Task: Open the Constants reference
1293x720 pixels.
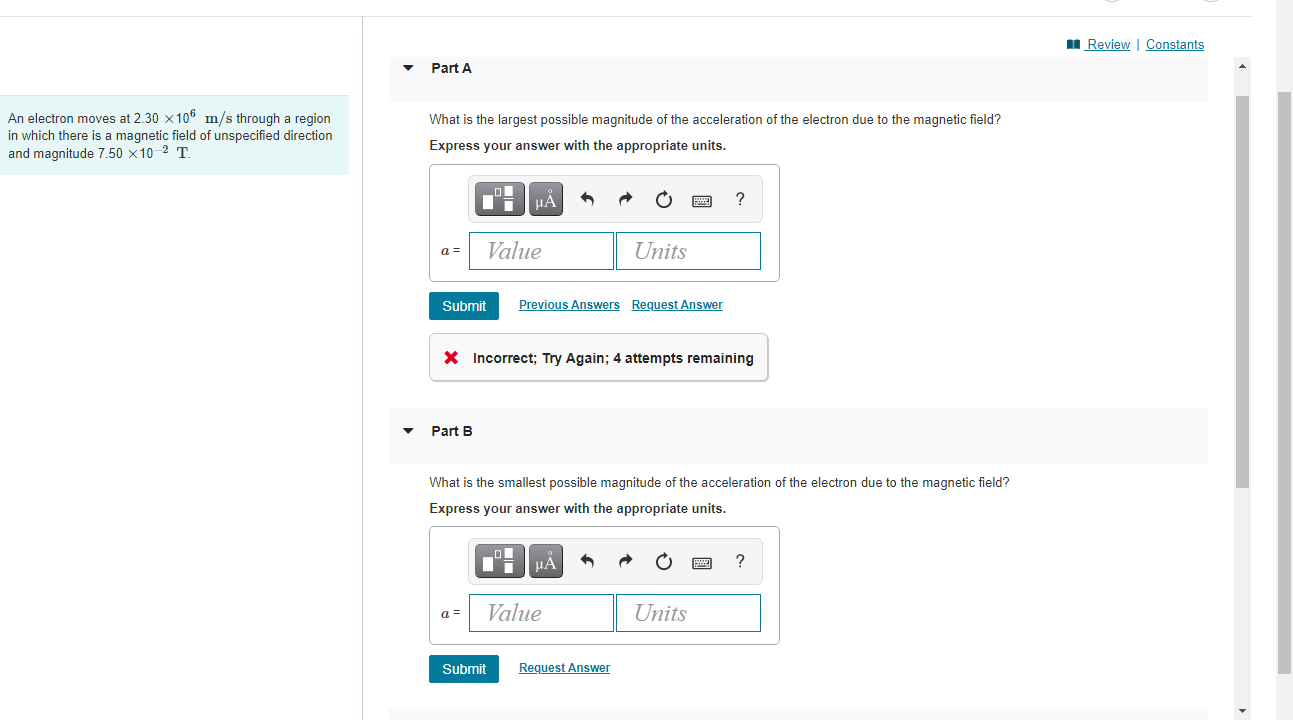Action: [1174, 44]
